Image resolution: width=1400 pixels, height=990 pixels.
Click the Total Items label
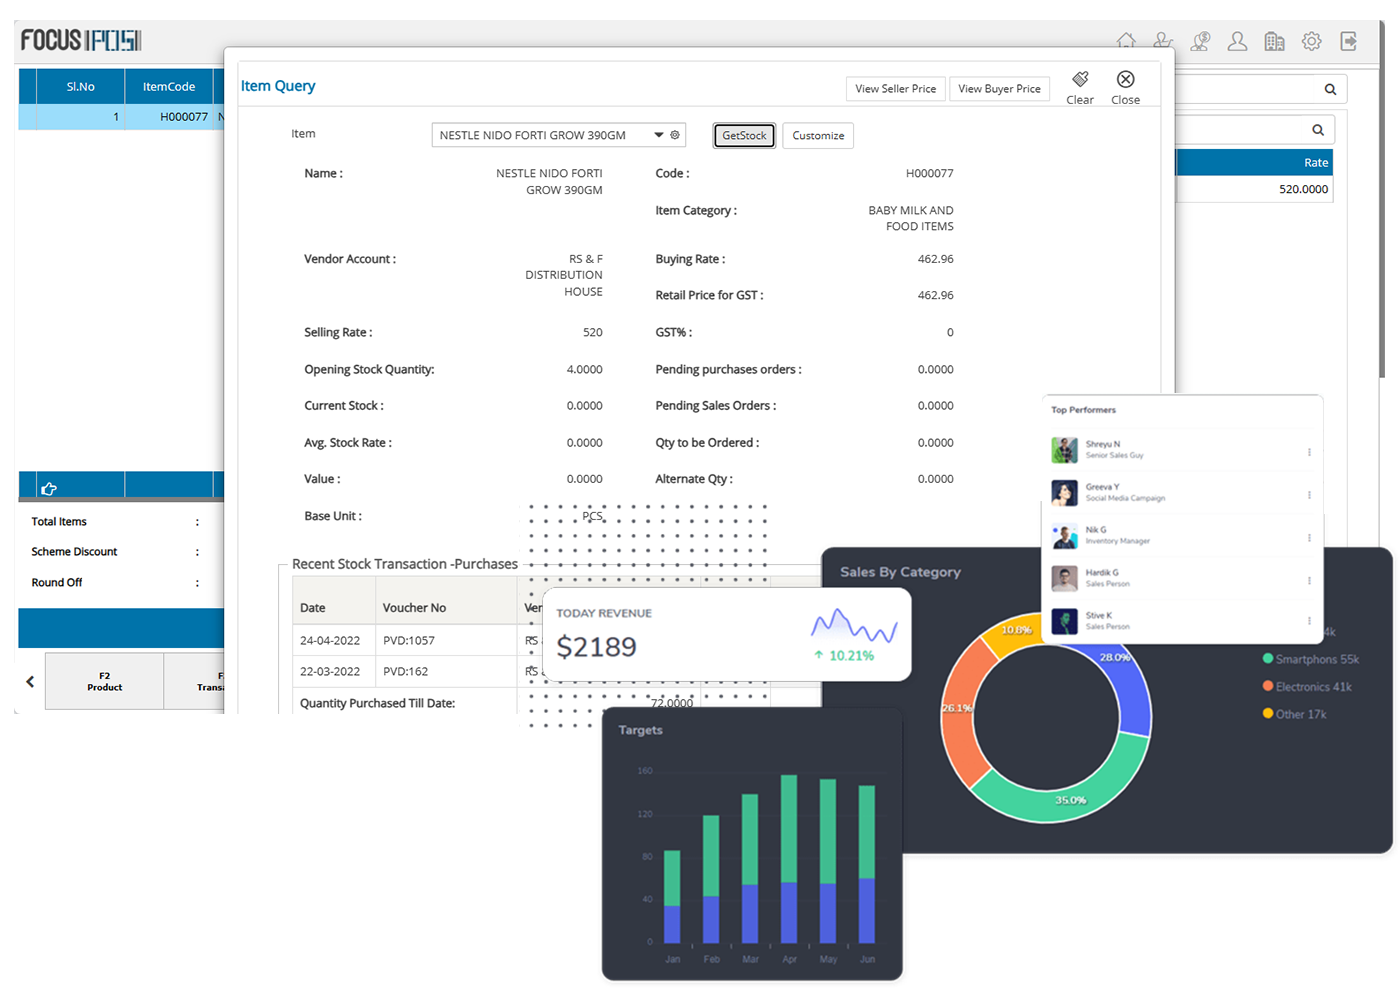point(59,522)
